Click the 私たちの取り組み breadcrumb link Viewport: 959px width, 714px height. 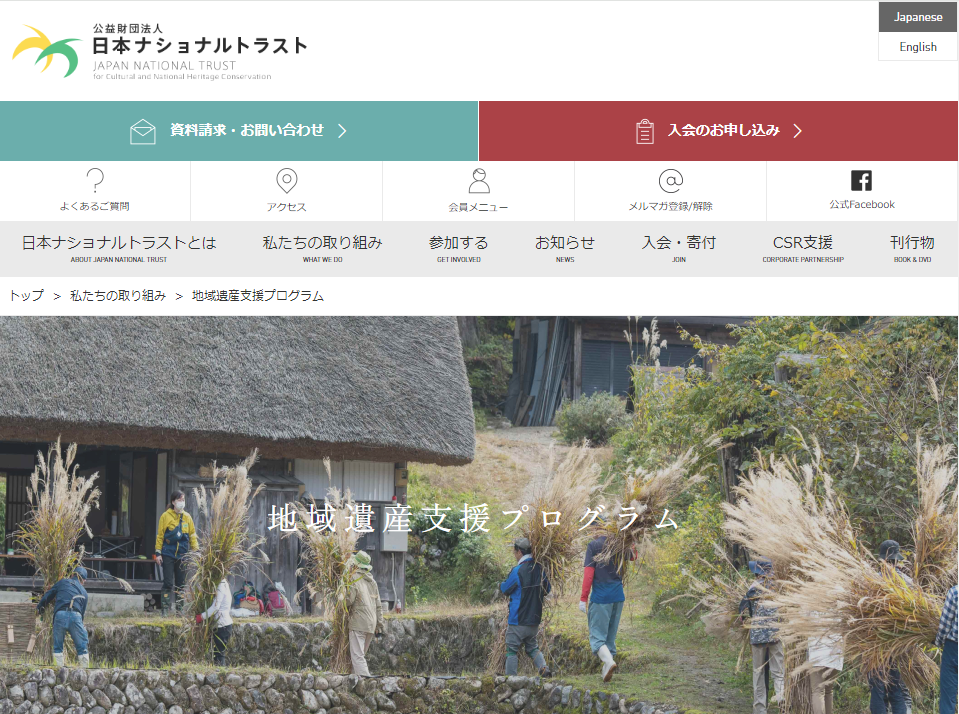117,295
